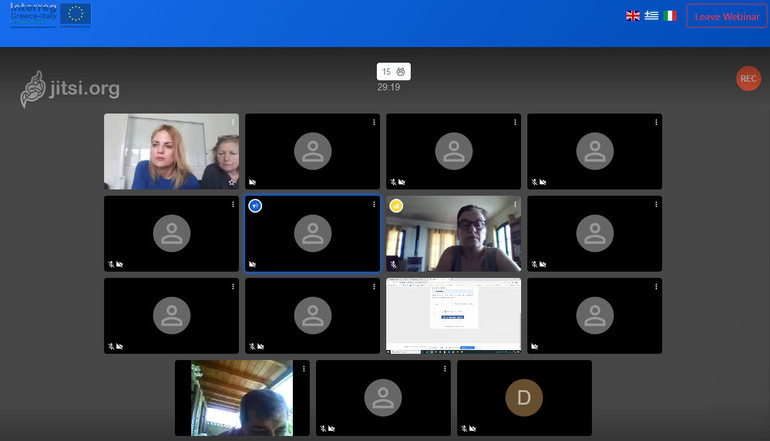The width and height of the screenshot is (770, 441).
Task: Click the European Union flag emblem
Action: pyautogui.click(x=76, y=14)
